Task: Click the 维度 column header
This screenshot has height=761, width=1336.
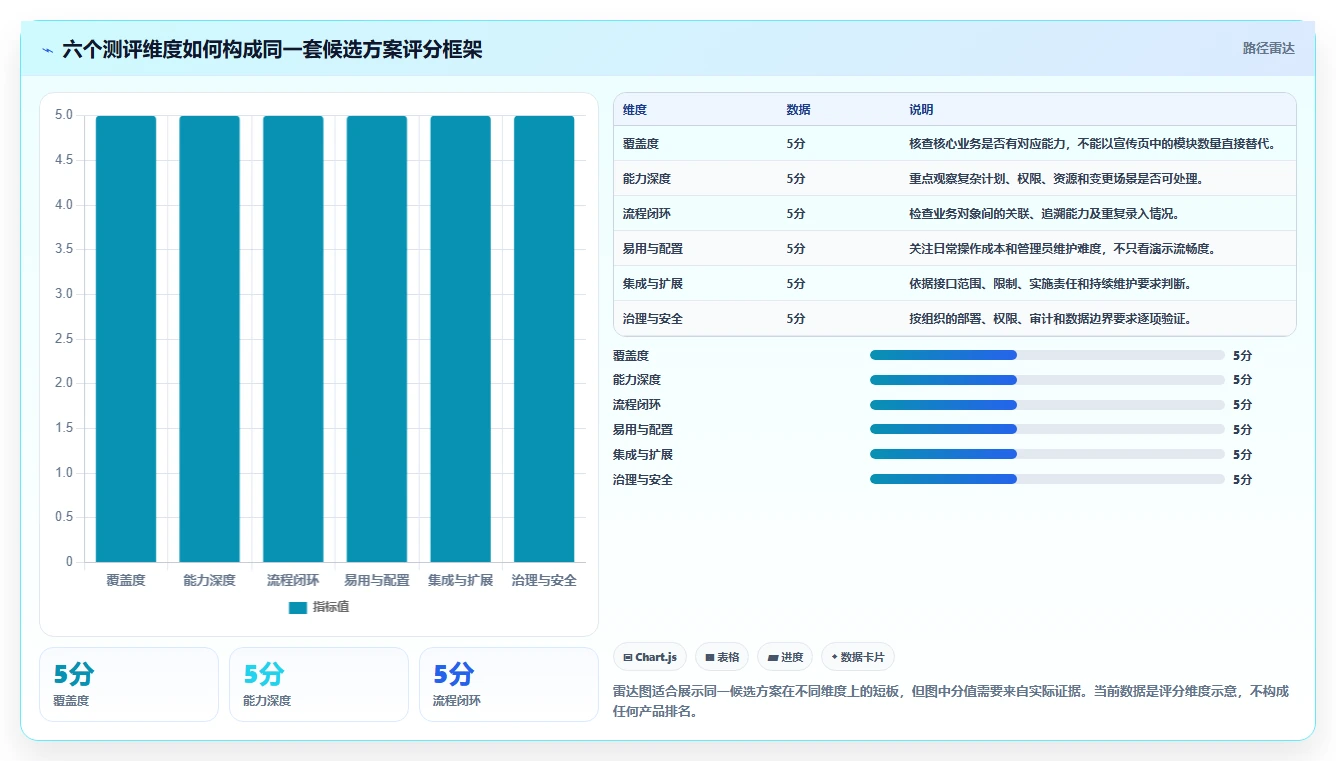Action: click(x=635, y=110)
